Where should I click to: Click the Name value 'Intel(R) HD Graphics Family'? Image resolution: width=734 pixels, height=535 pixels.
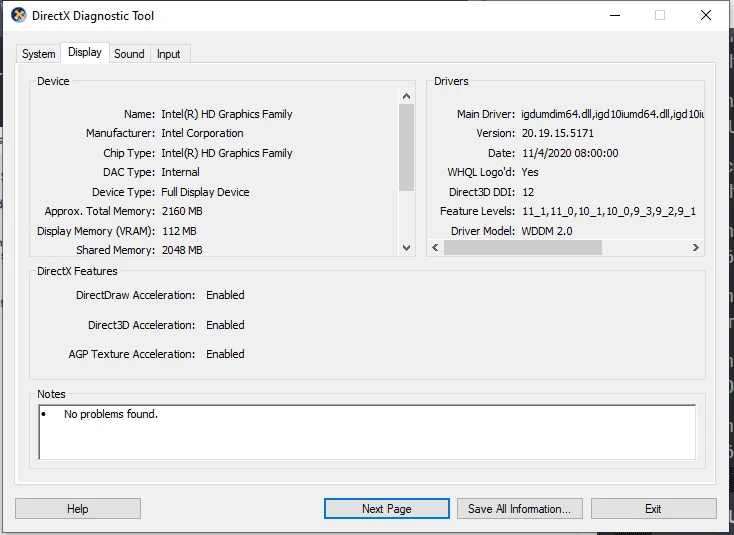point(227,114)
